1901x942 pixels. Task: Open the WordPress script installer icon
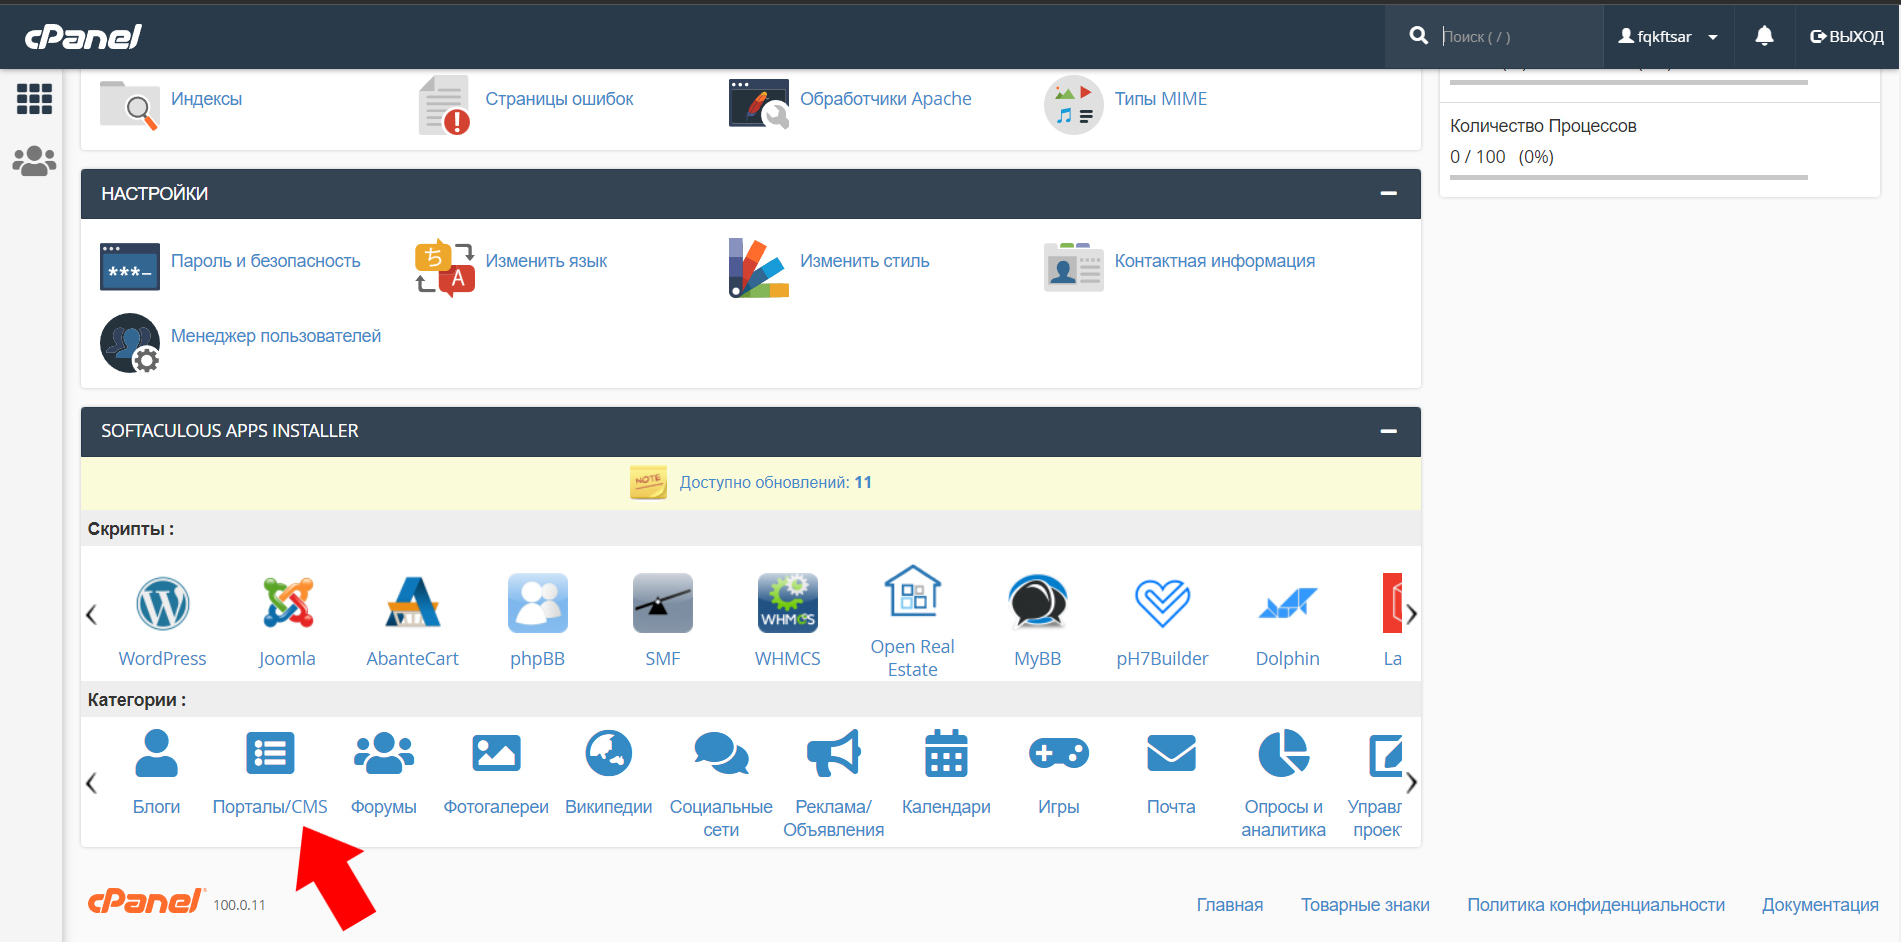[162, 603]
